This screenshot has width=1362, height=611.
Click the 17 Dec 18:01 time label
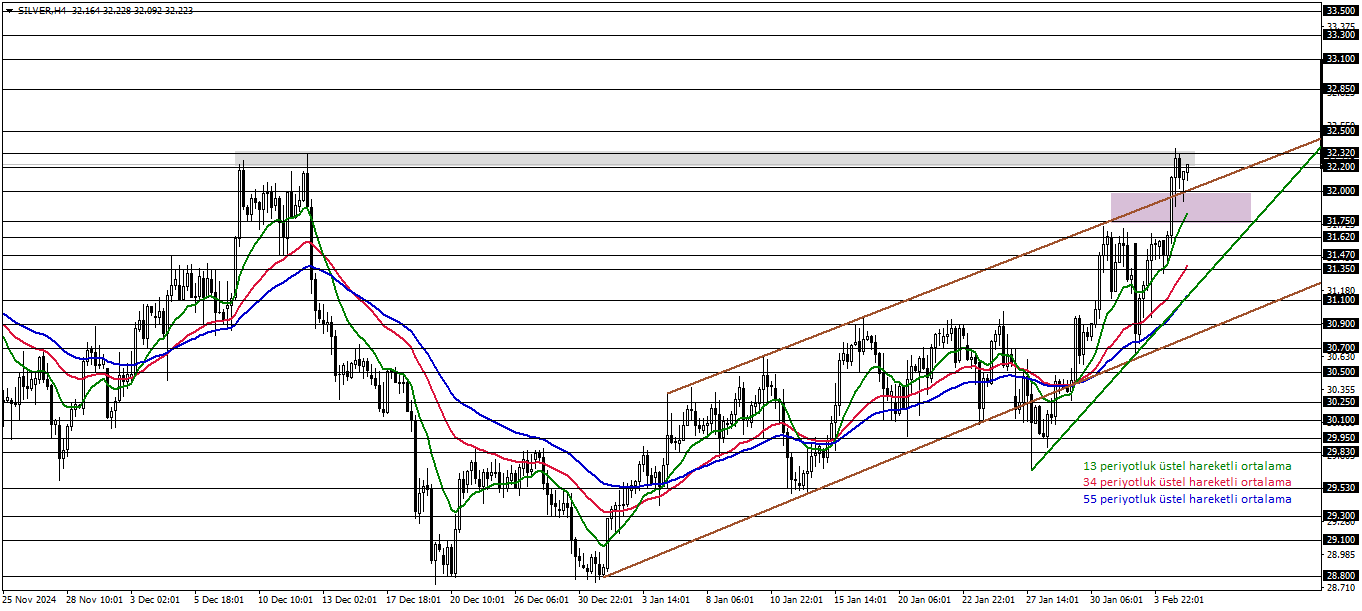point(413,600)
